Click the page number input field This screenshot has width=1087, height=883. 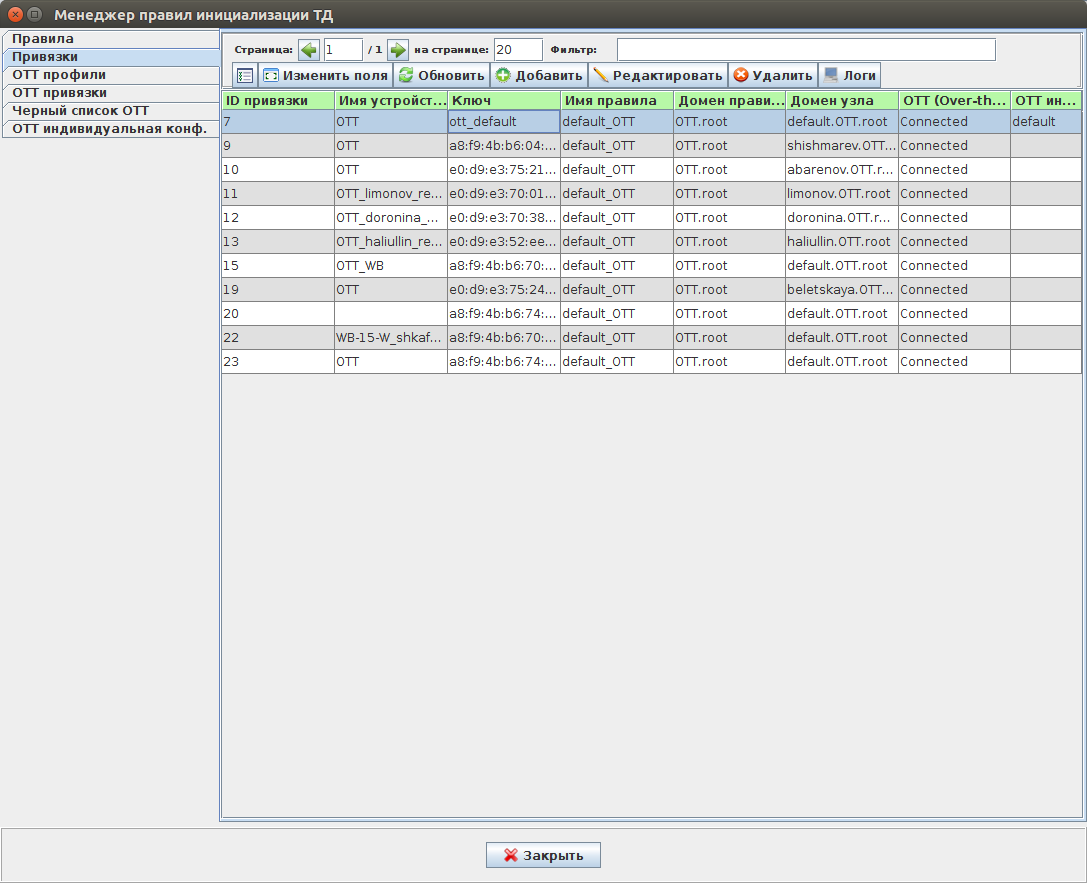pyautogui.click(x=343, y=50)
